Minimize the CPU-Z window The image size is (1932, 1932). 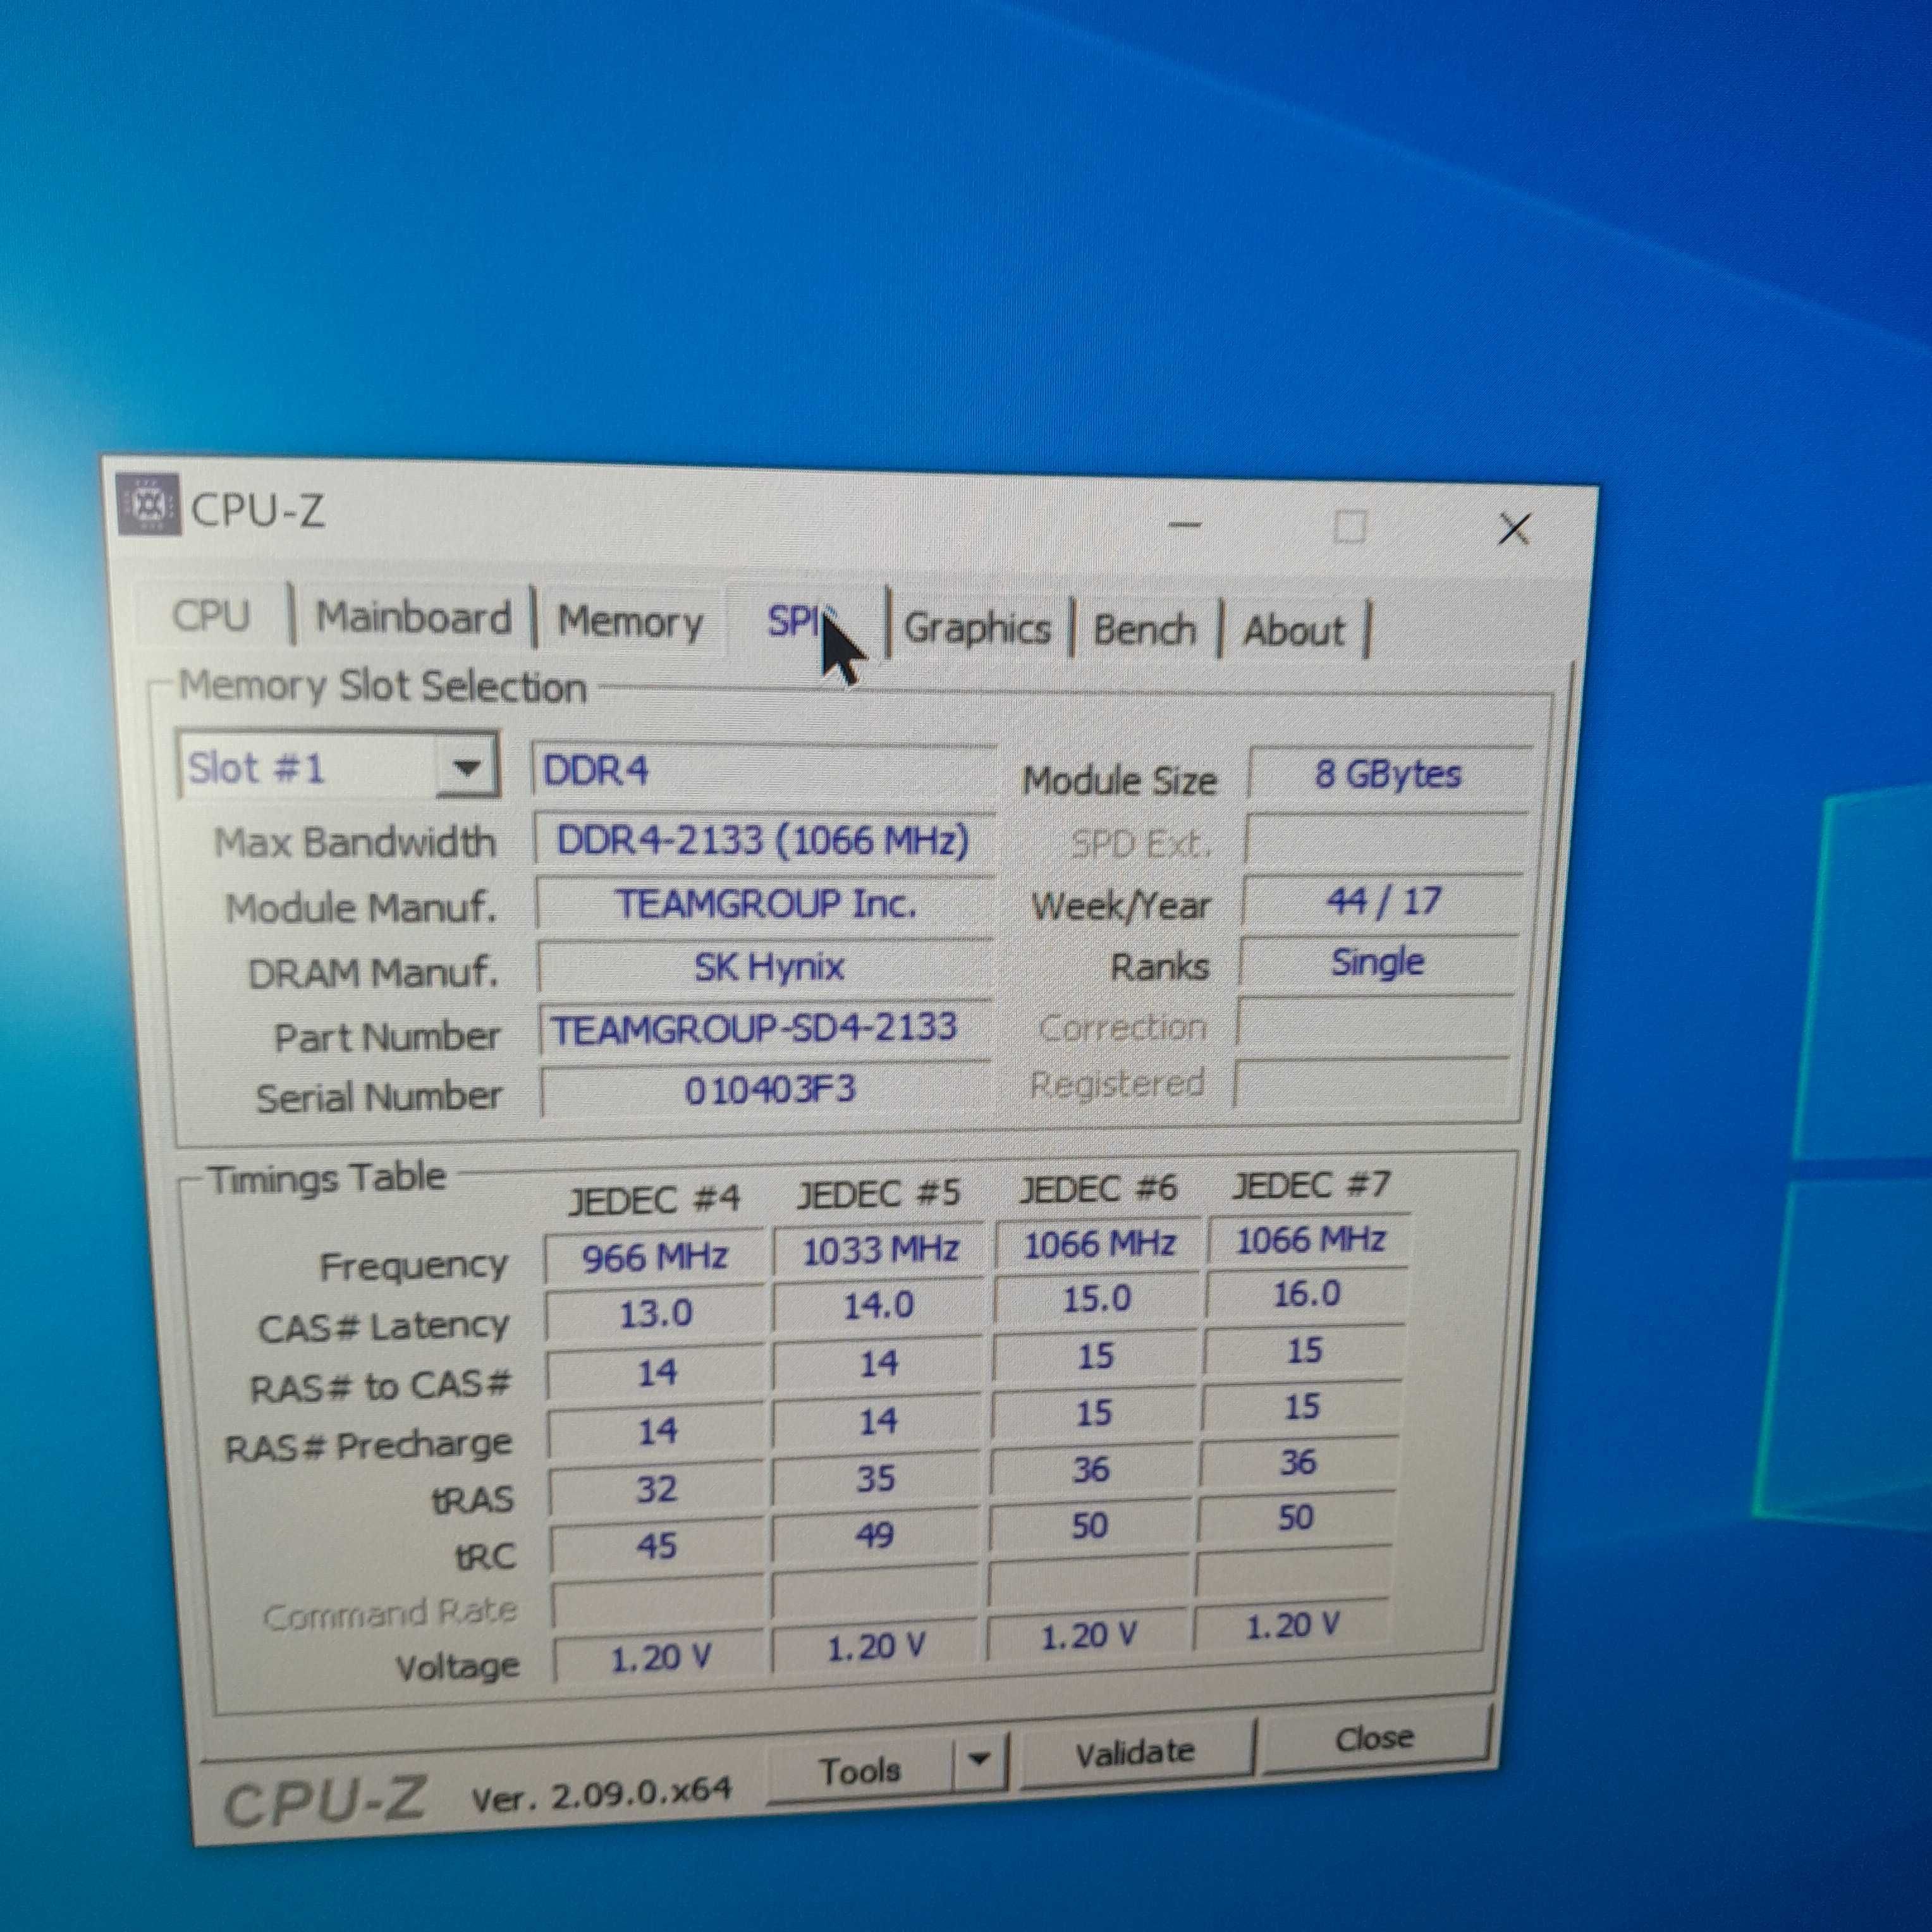point(1184,524)
